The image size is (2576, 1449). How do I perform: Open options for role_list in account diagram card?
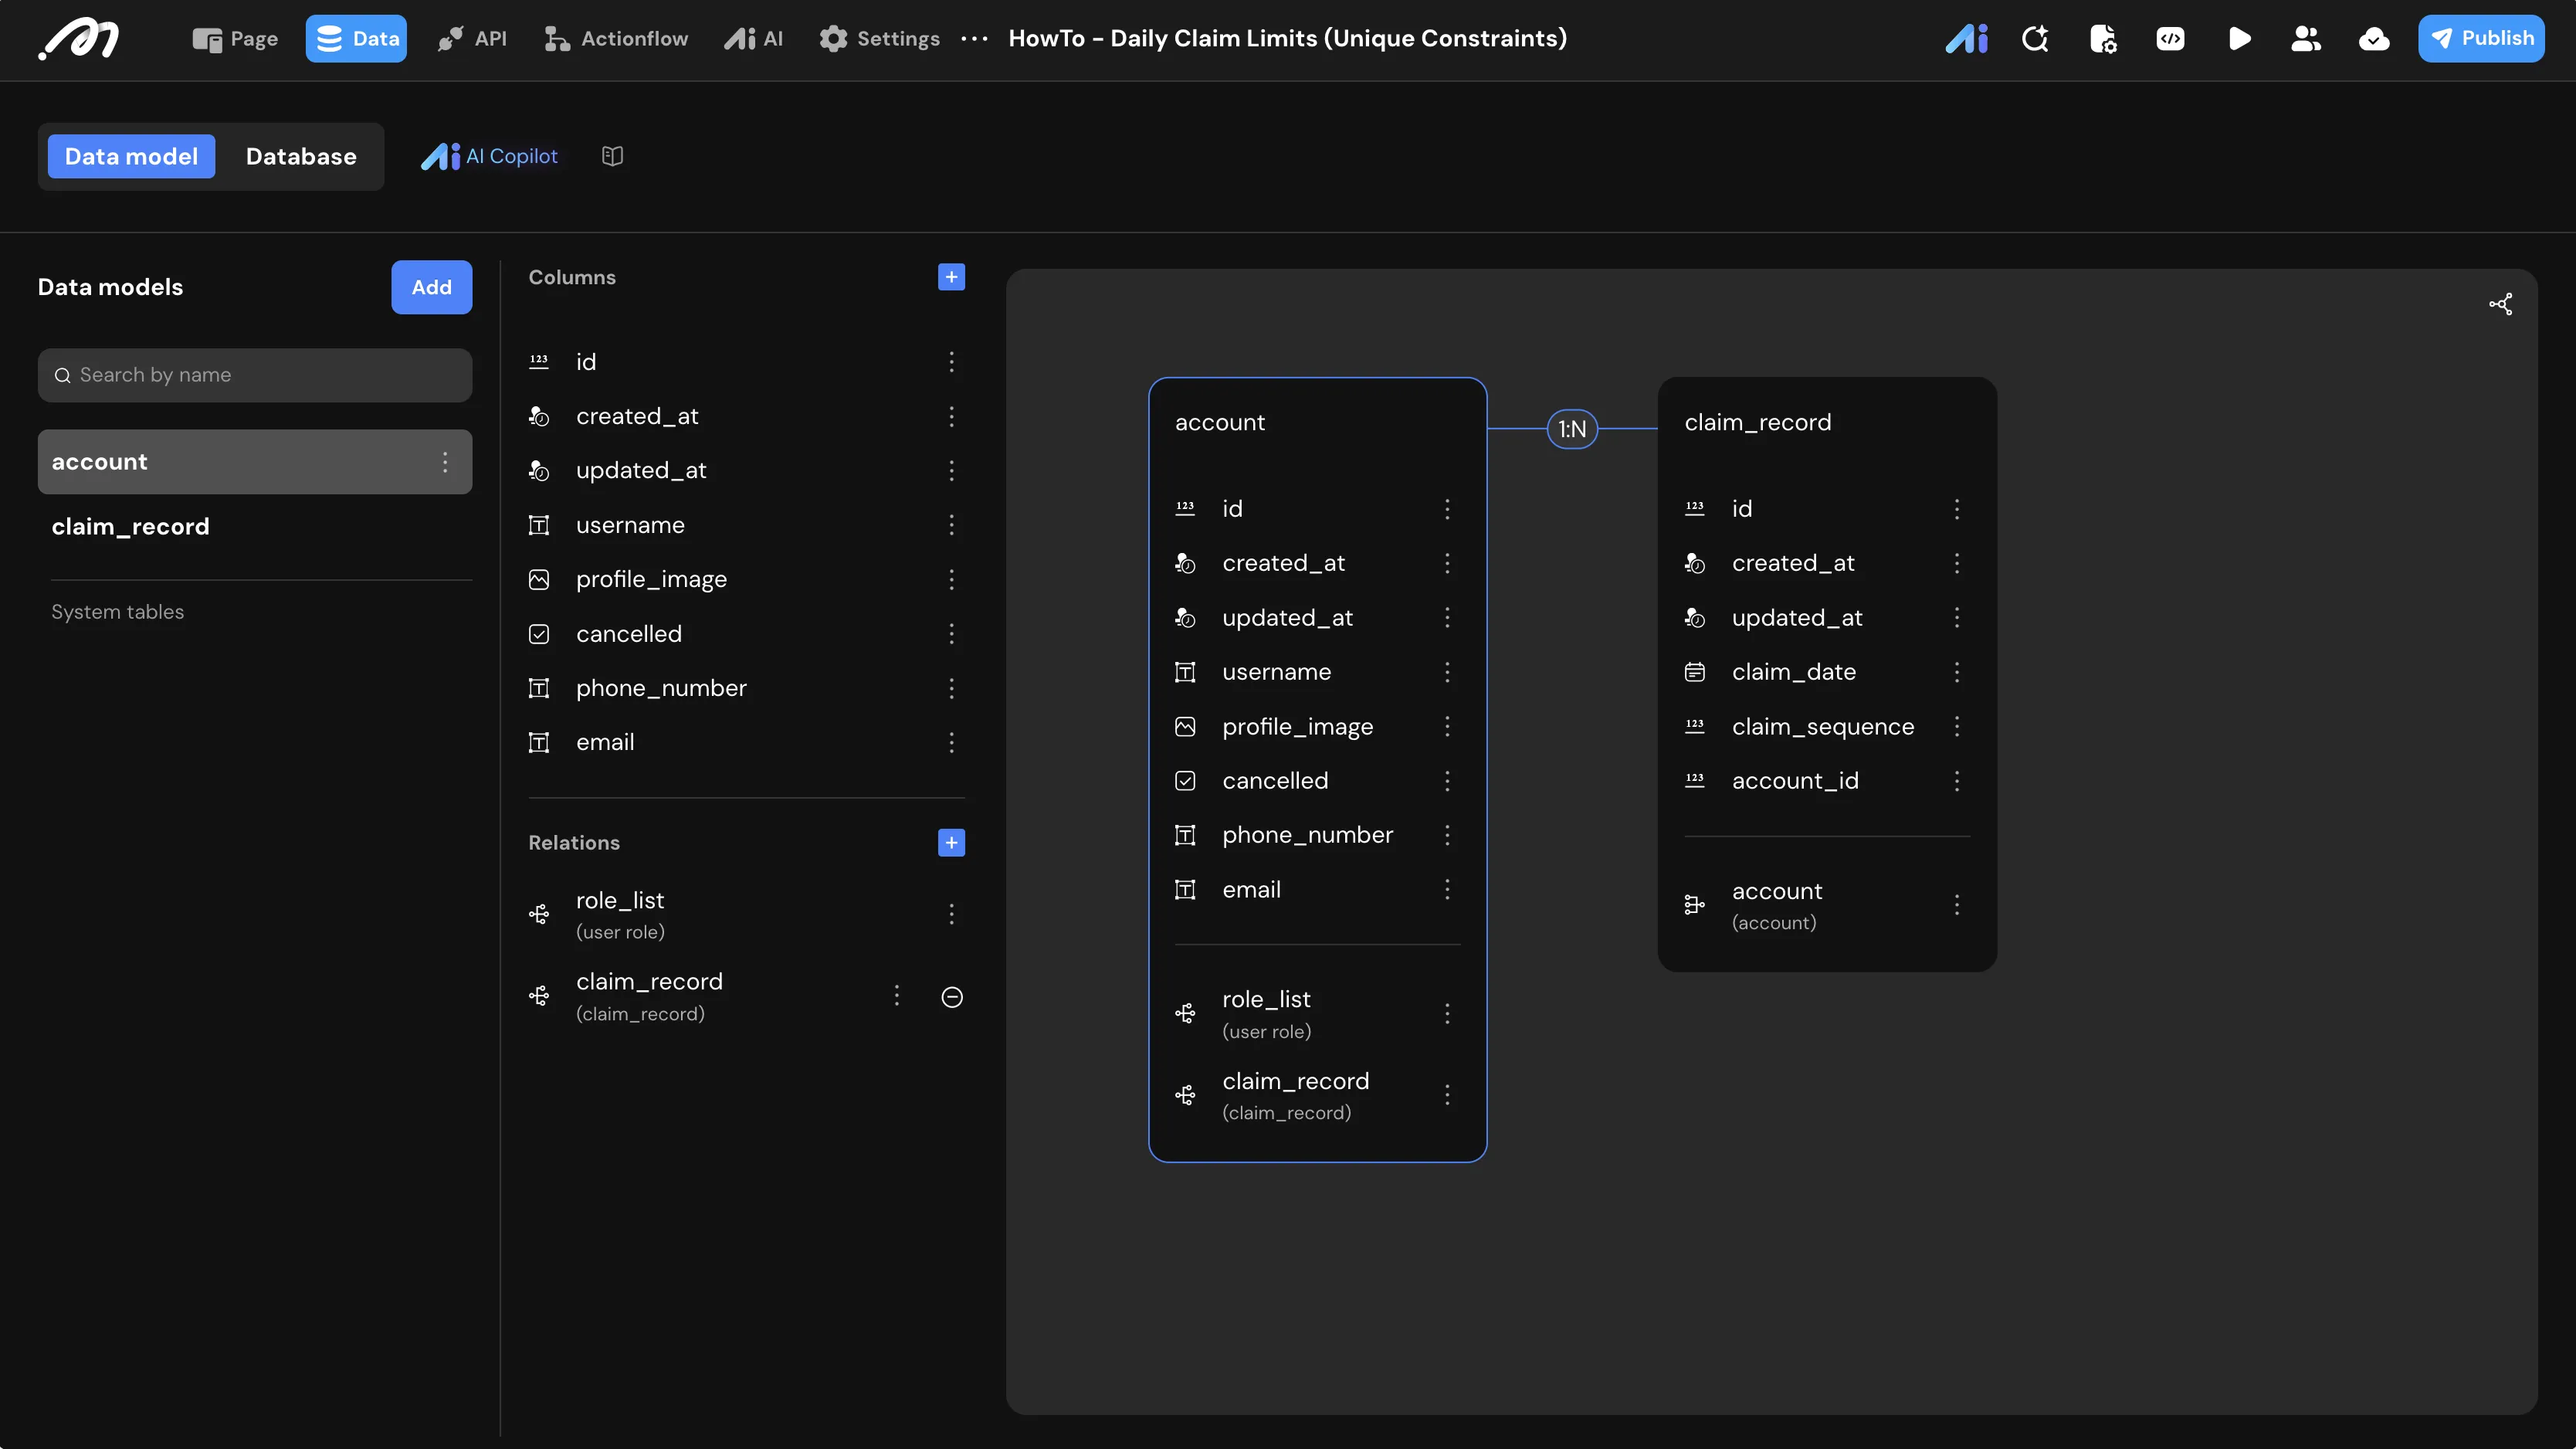[x=1446, y=1014]
